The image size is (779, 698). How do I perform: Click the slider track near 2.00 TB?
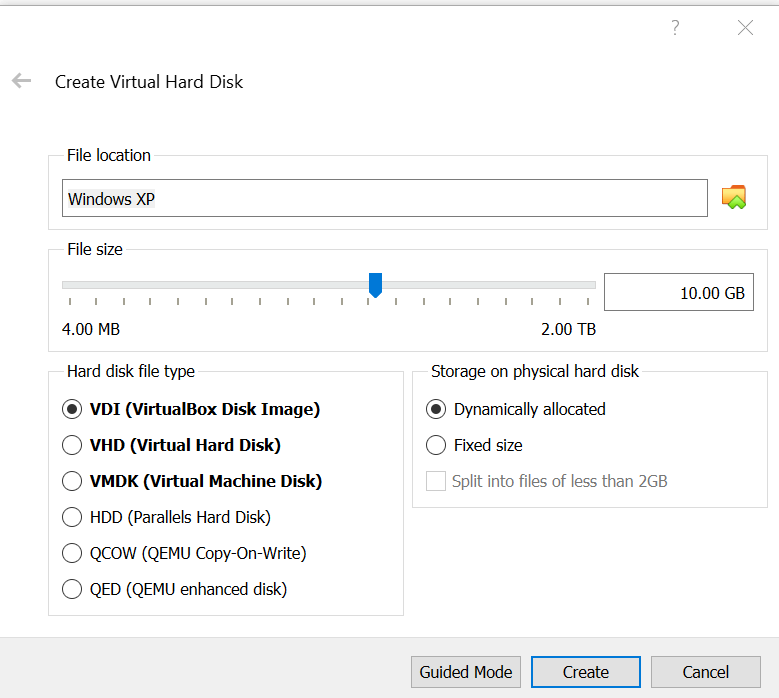[x=586, y=285]
